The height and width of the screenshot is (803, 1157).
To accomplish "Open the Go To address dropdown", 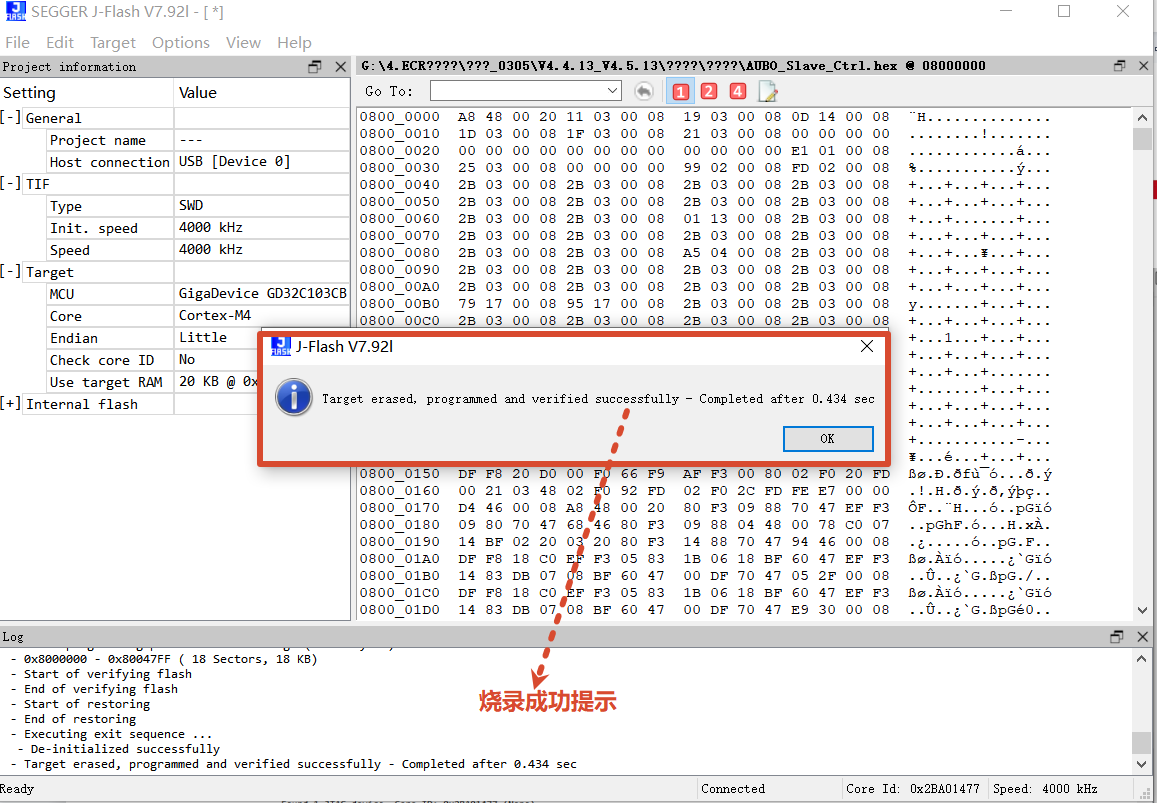I will [x=612, y=91].
